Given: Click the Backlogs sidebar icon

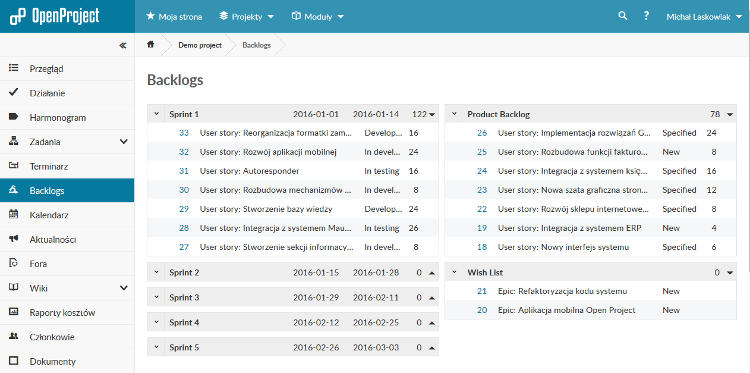Looking at the screenshot, I should pyautogui.click(x=13, y=190).
